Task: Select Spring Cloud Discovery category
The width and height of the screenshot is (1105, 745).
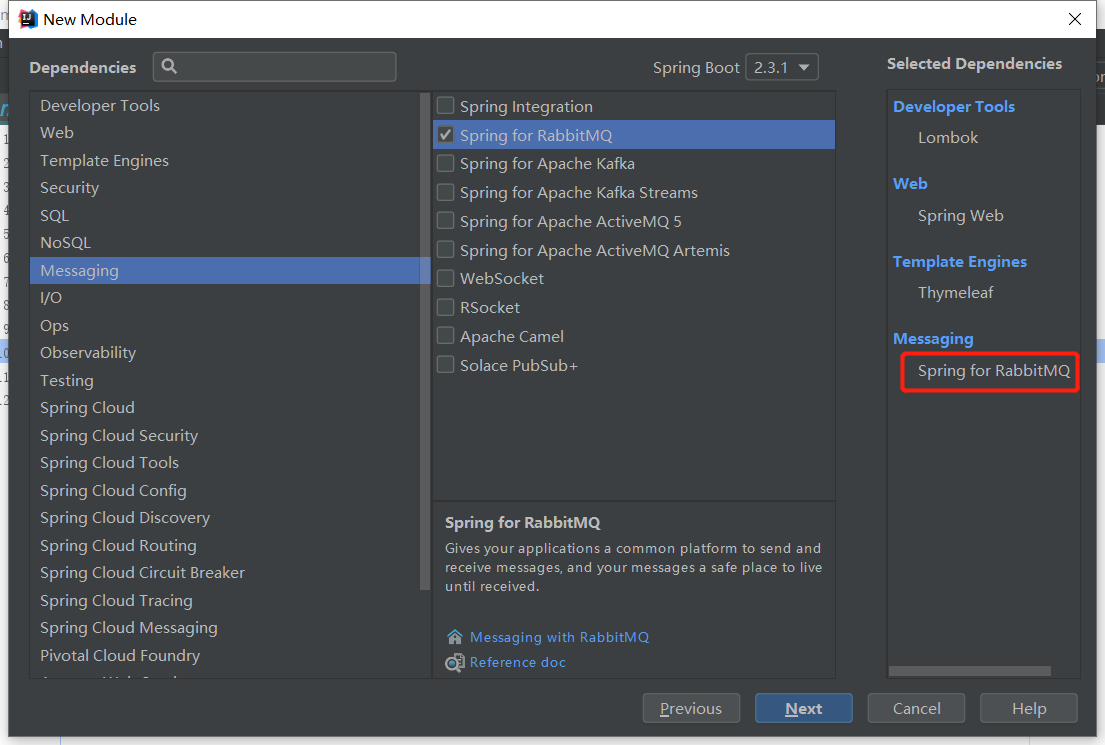Action: [226, 517]
